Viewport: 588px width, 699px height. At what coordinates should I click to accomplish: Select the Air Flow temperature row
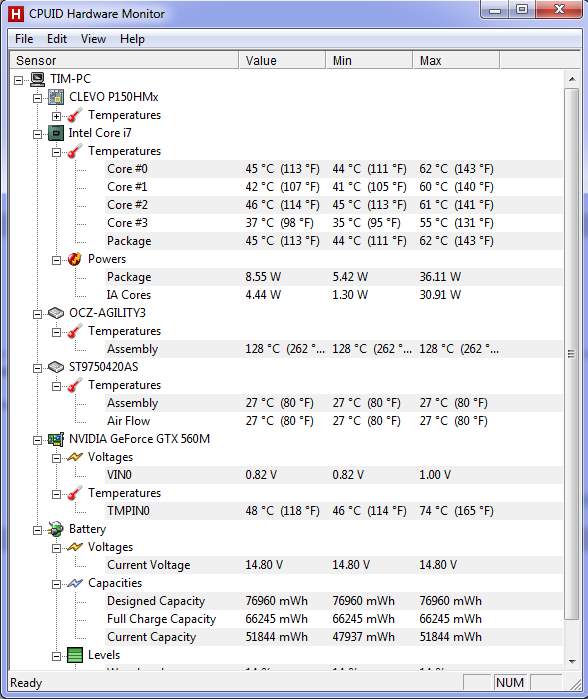(334, 421)
